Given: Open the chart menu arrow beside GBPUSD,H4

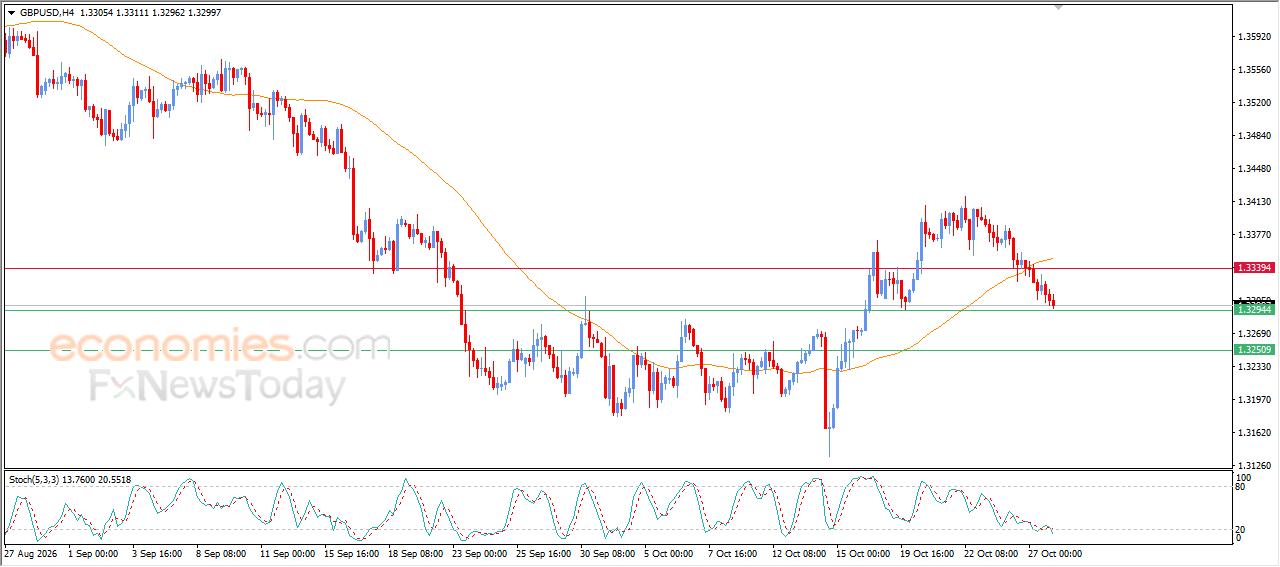Looking at the screenshot, I should 11,13.
